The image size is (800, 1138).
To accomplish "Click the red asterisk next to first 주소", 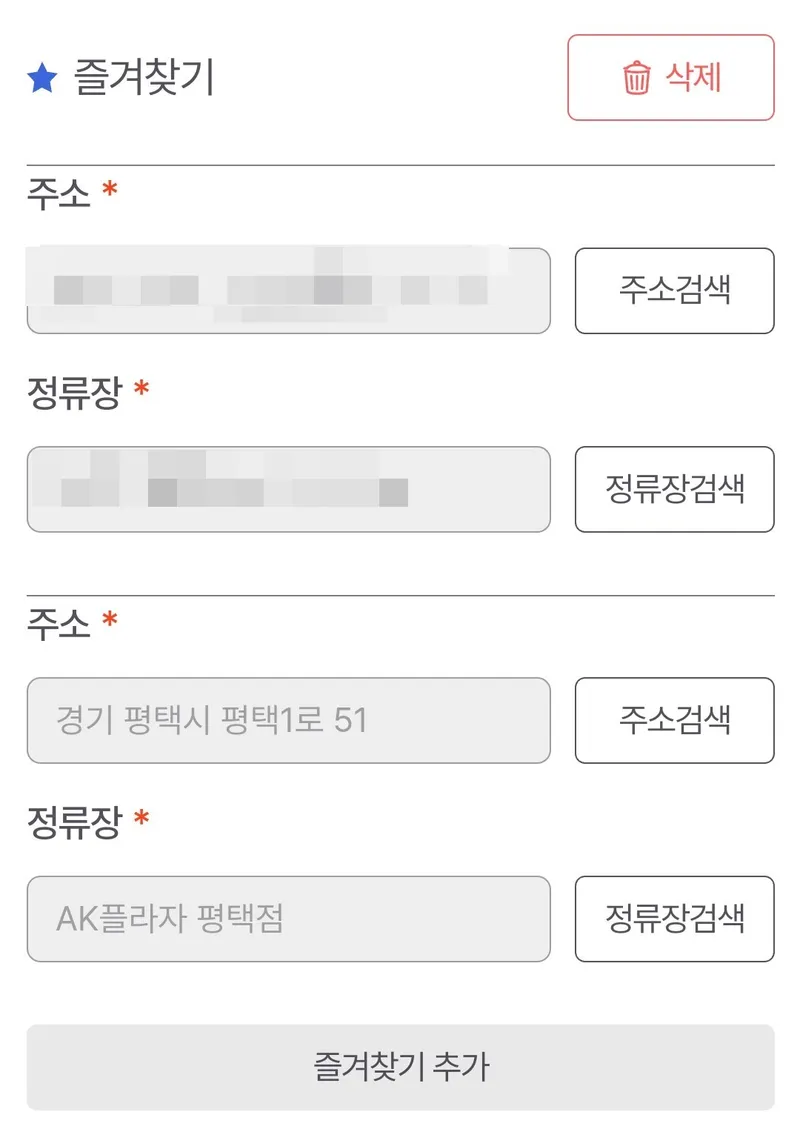I will tap(110, 189).
